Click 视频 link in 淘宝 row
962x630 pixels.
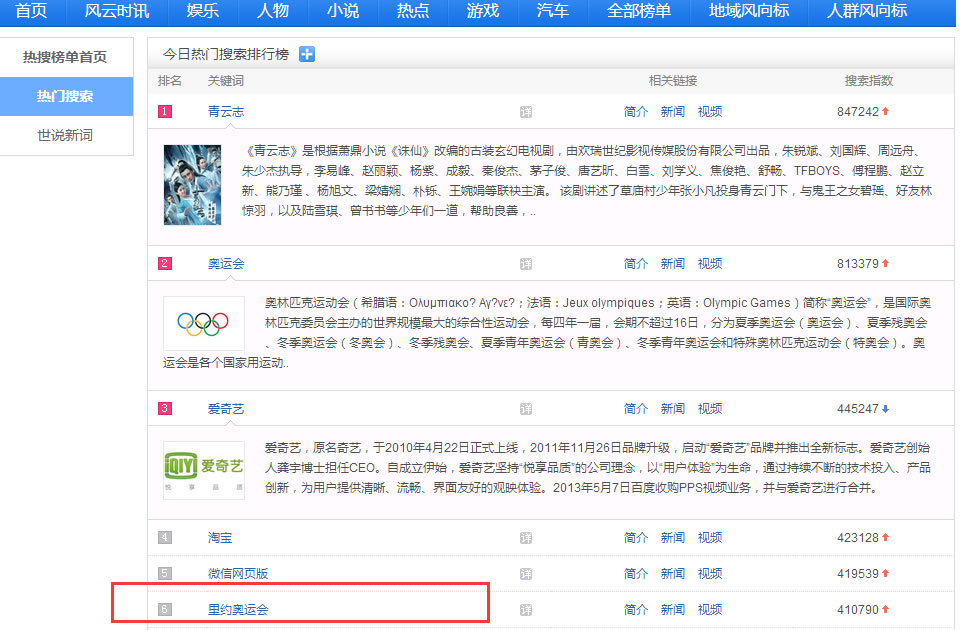(710, 538)
